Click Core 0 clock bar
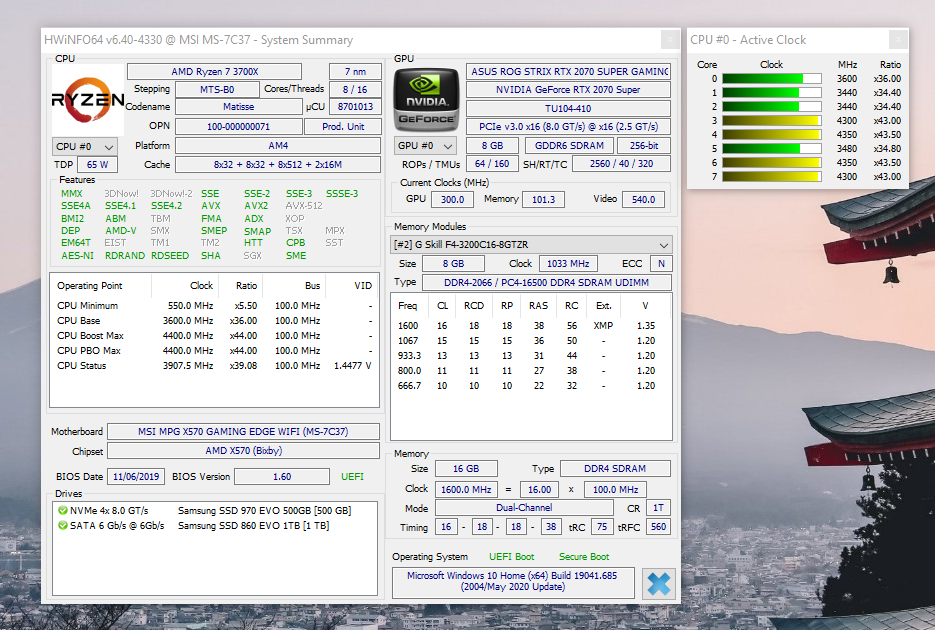This screenshot has width=935, height=630. tap(772, 79)
